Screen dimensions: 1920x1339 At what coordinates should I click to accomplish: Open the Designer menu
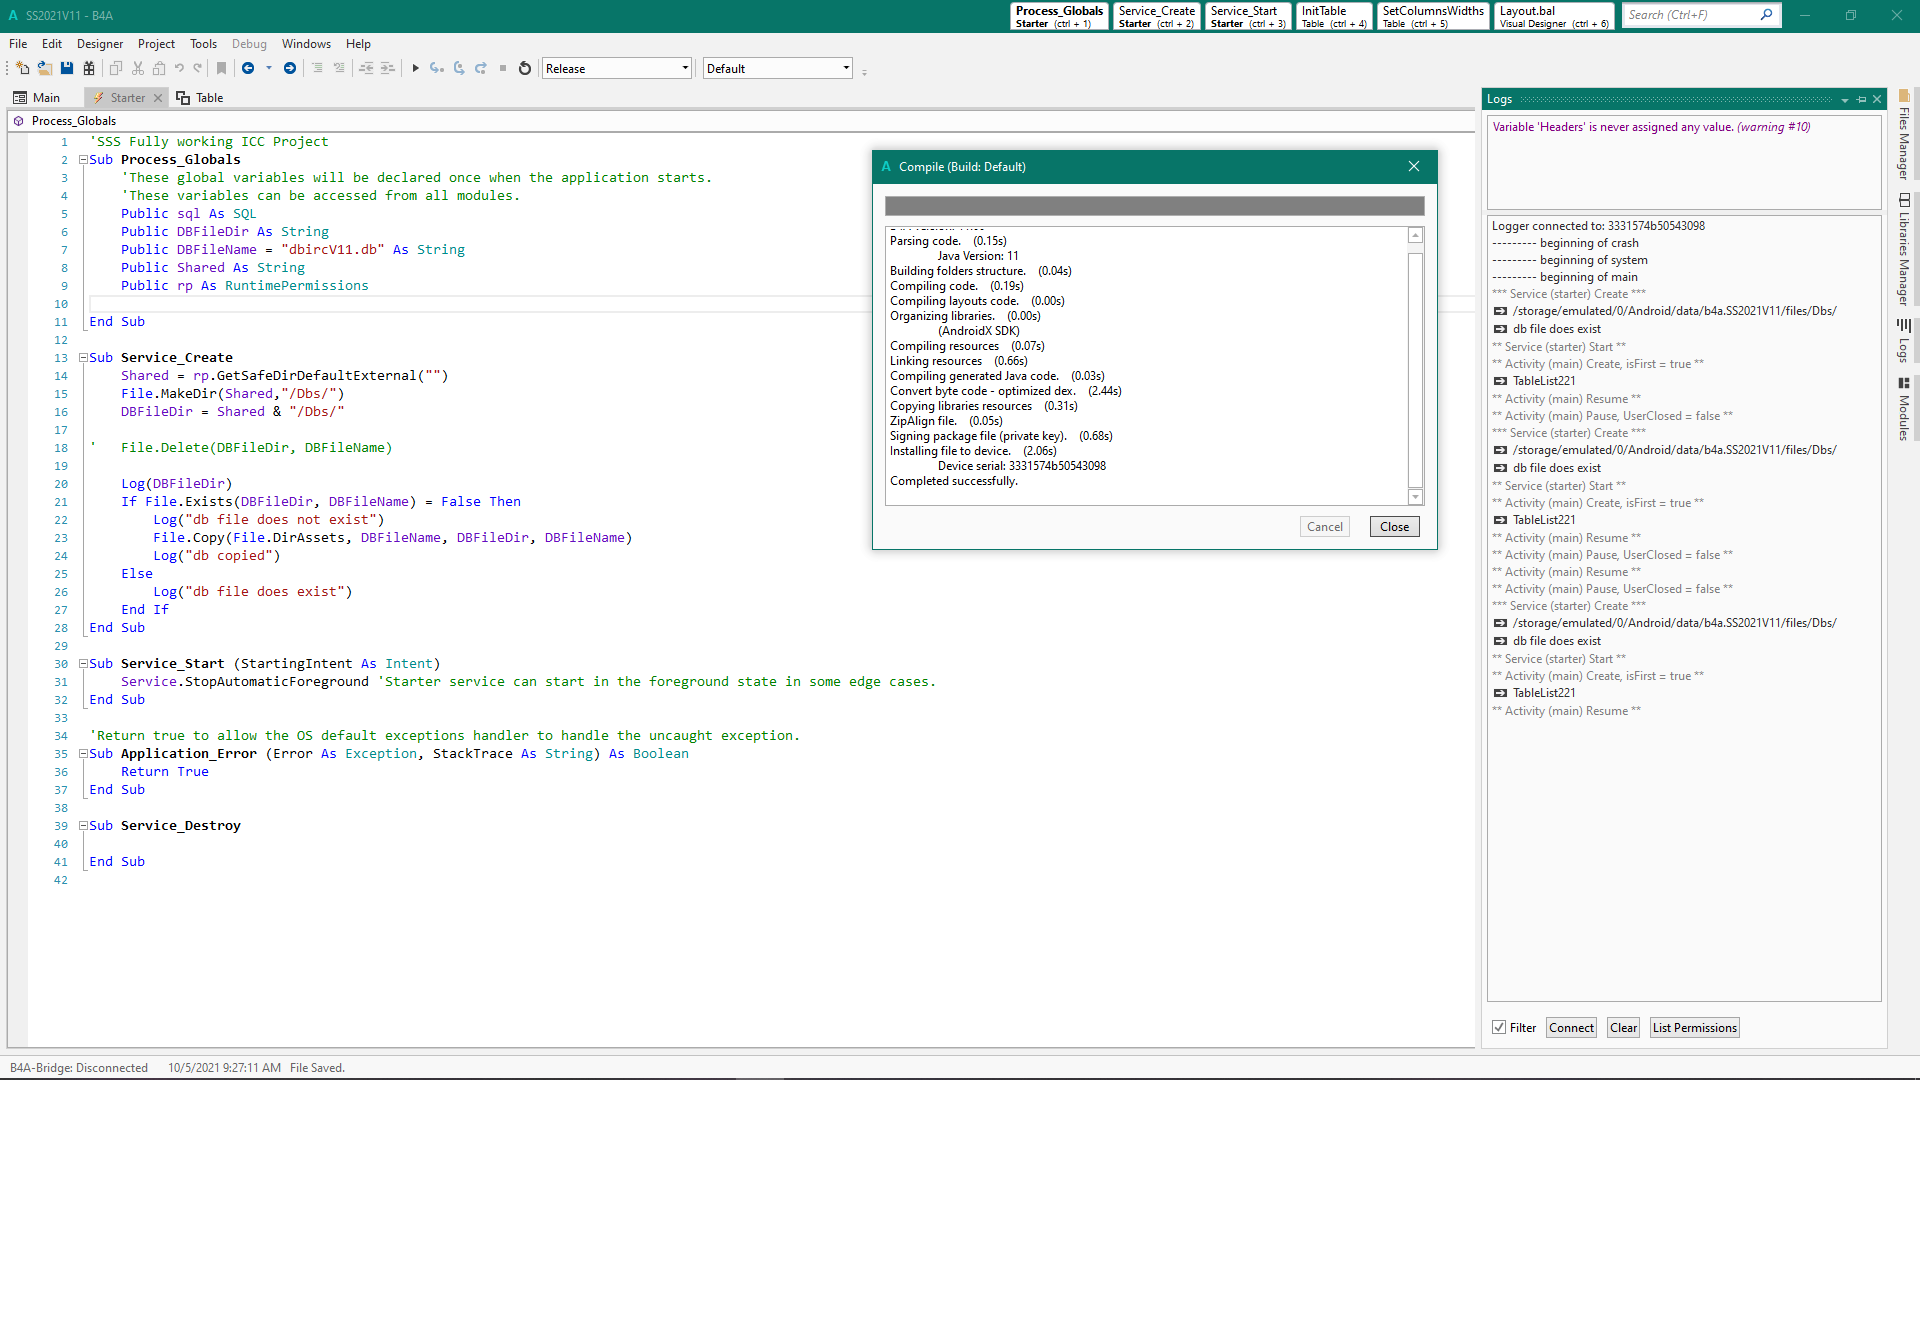(99, 44)
